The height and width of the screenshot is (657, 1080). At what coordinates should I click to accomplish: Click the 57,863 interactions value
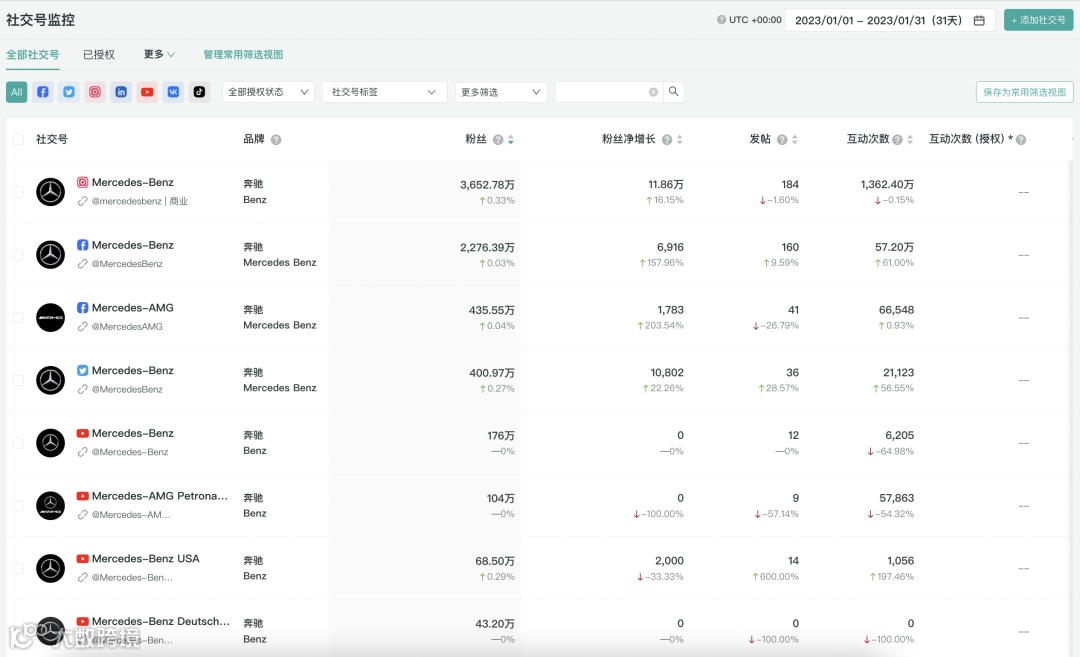tap(897, 498)
